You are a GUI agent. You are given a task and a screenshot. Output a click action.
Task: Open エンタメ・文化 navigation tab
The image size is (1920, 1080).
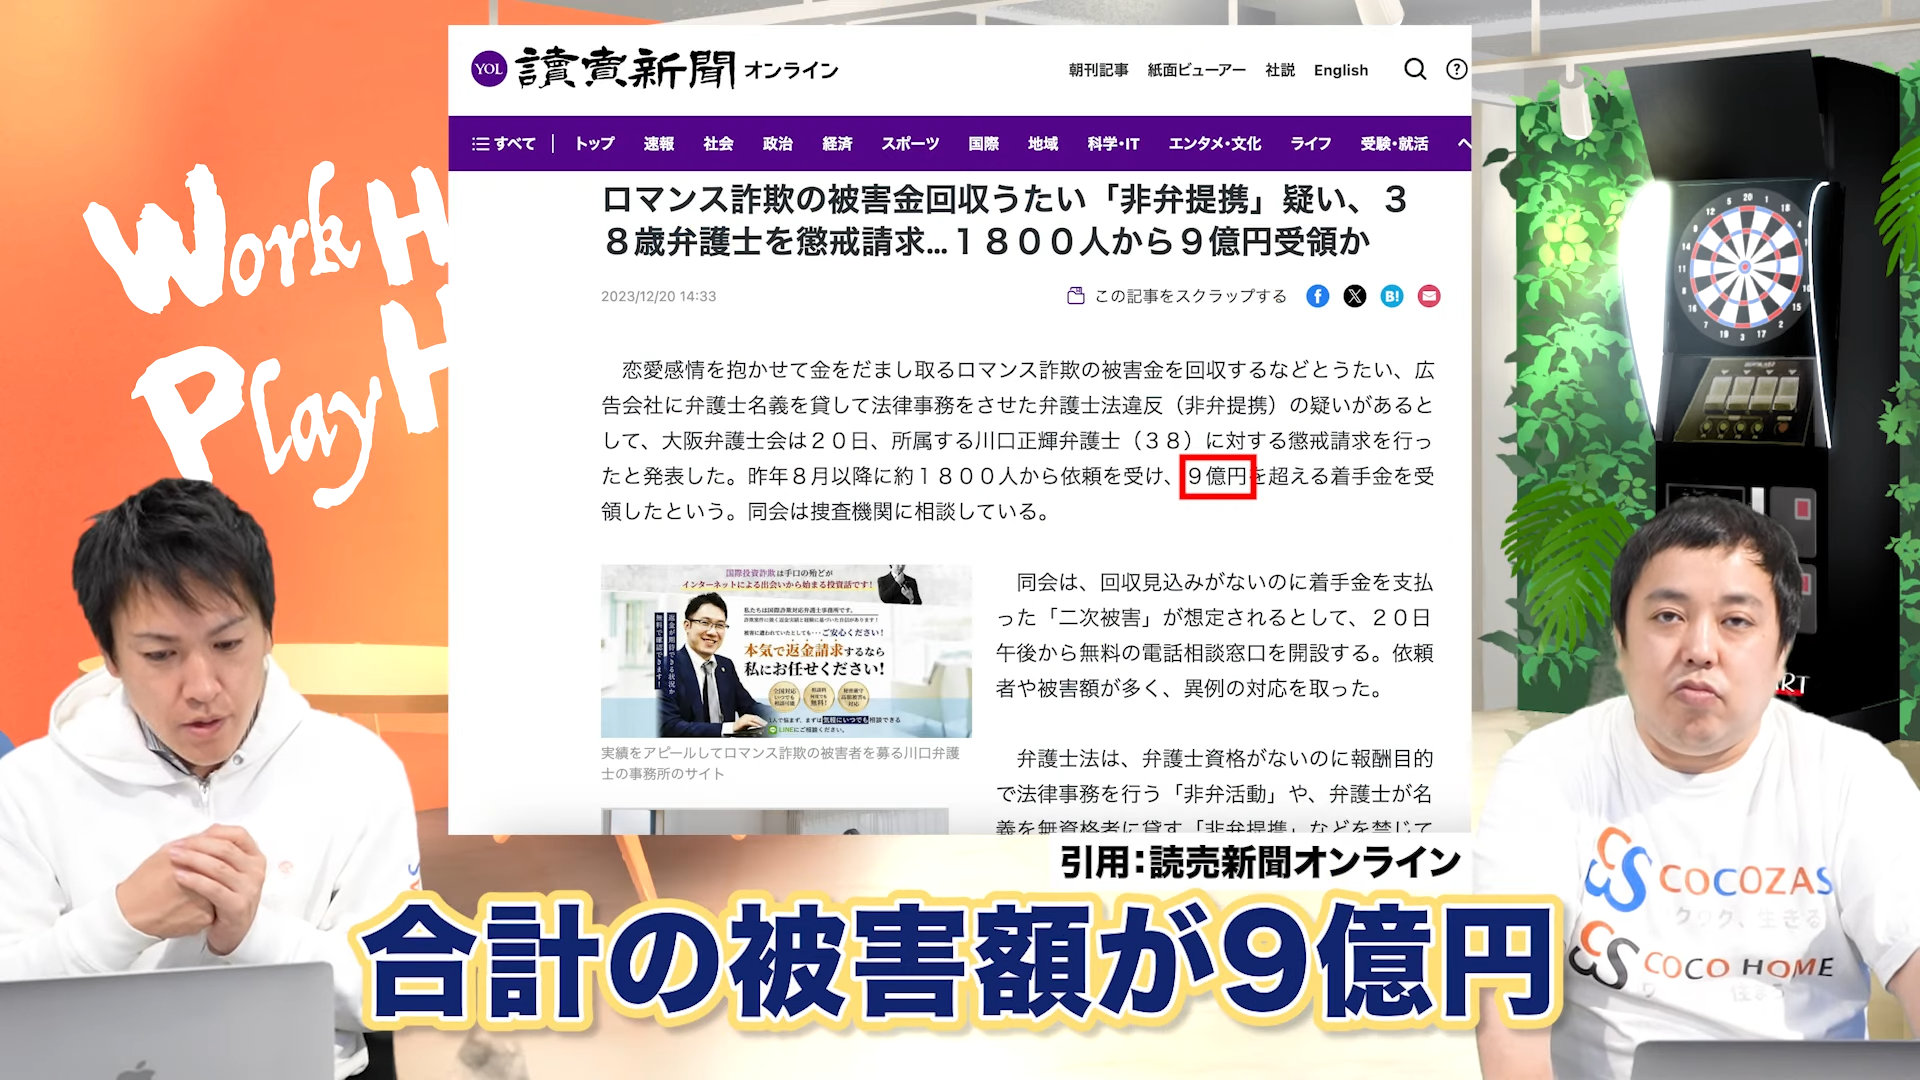point(1215,144)
